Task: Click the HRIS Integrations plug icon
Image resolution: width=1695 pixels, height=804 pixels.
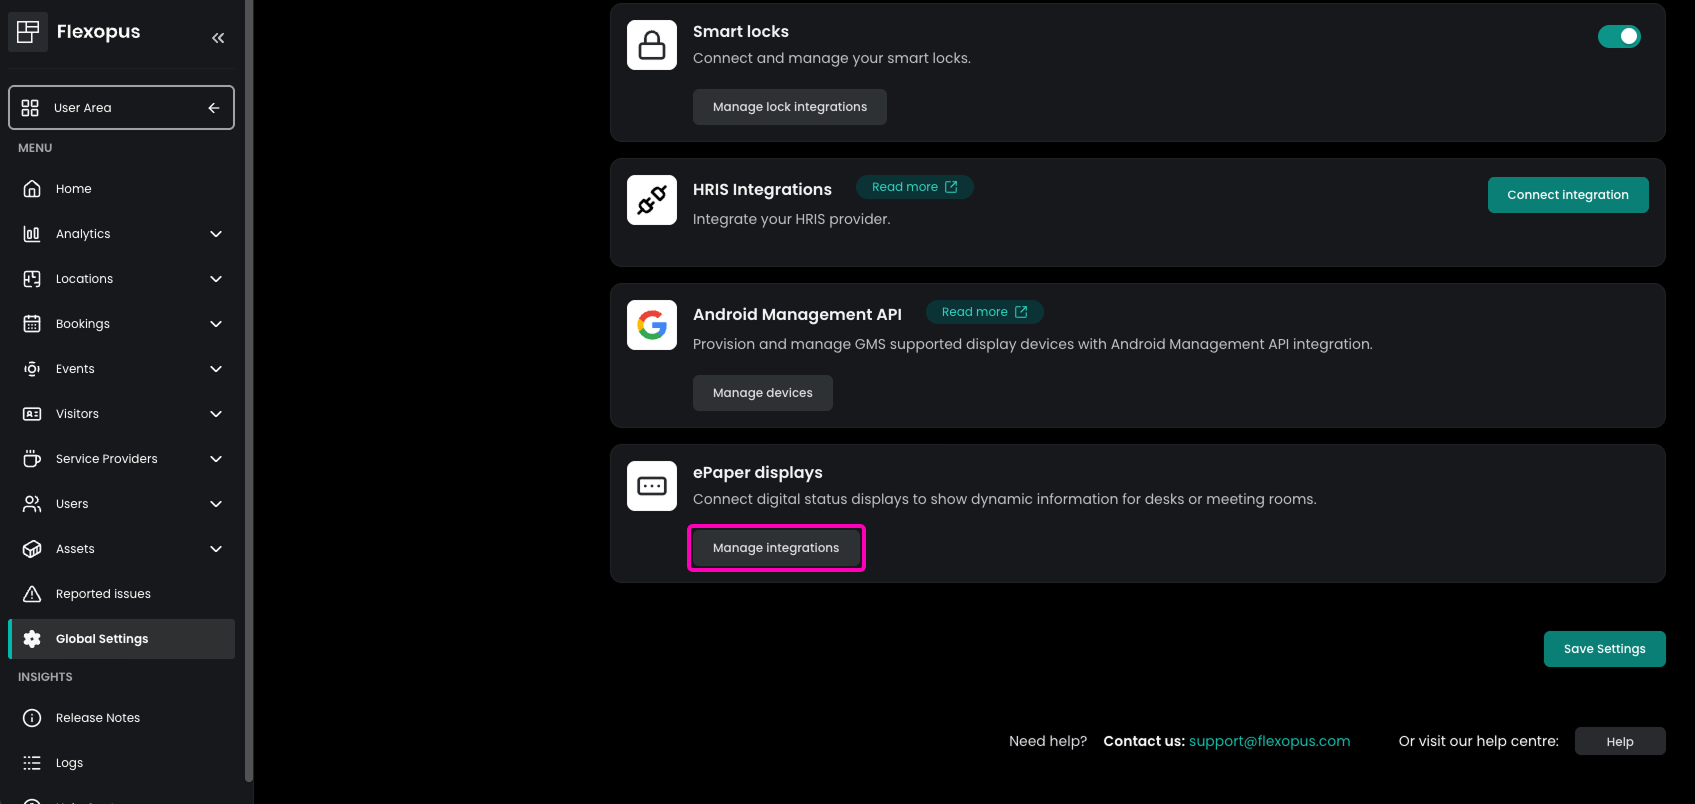Action: (652, 200)
